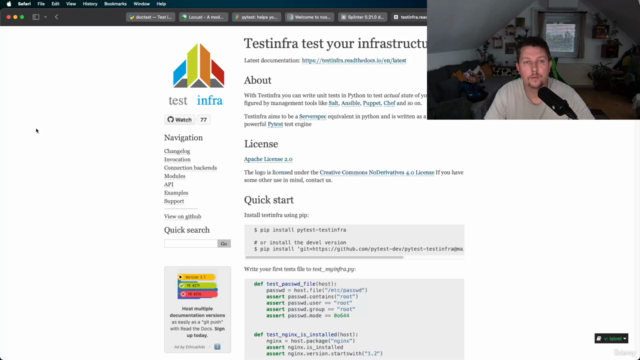Open the Apache License 2.0 link
This screenshot has height=360, width=640.
268,159
